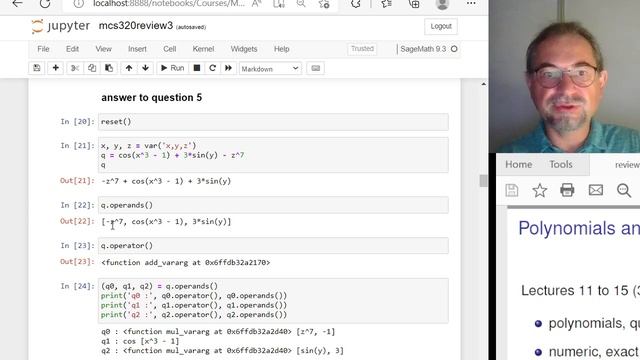Open the Insert menu

tap(137, 49)
